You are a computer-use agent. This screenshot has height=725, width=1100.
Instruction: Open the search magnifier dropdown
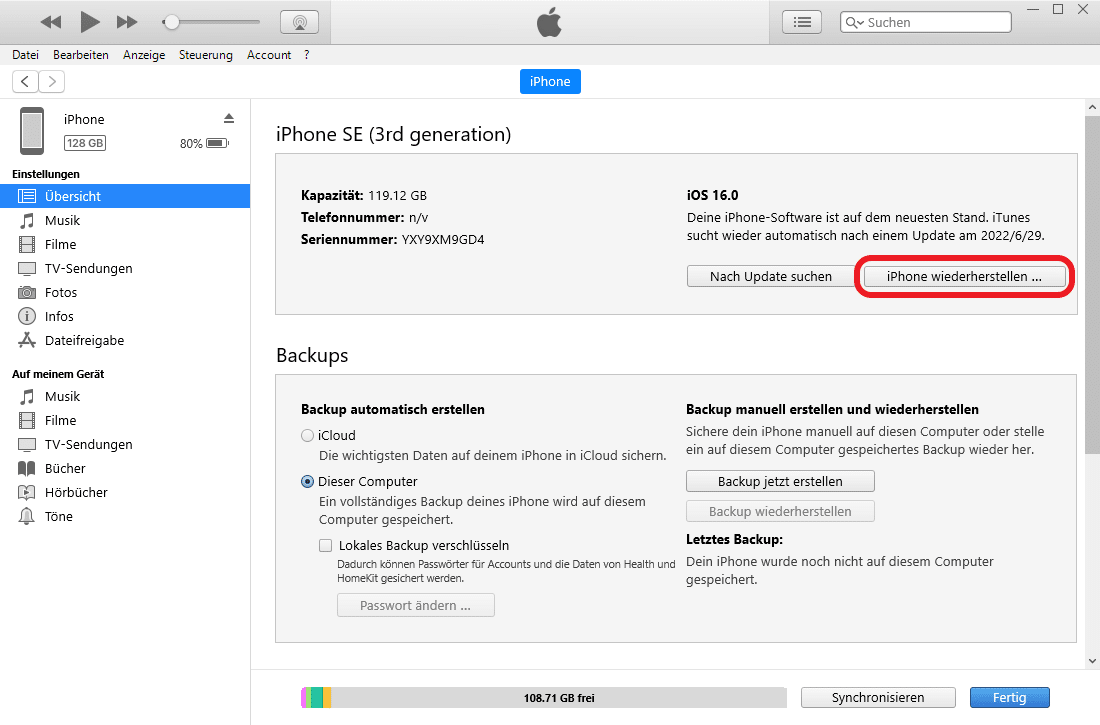[x=854, y=22]
